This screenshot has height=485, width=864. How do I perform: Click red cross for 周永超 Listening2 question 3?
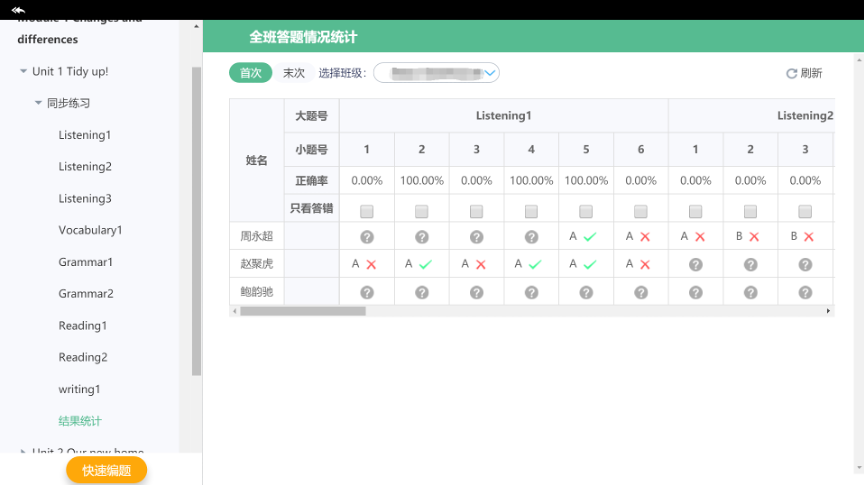tap(808, 237)
